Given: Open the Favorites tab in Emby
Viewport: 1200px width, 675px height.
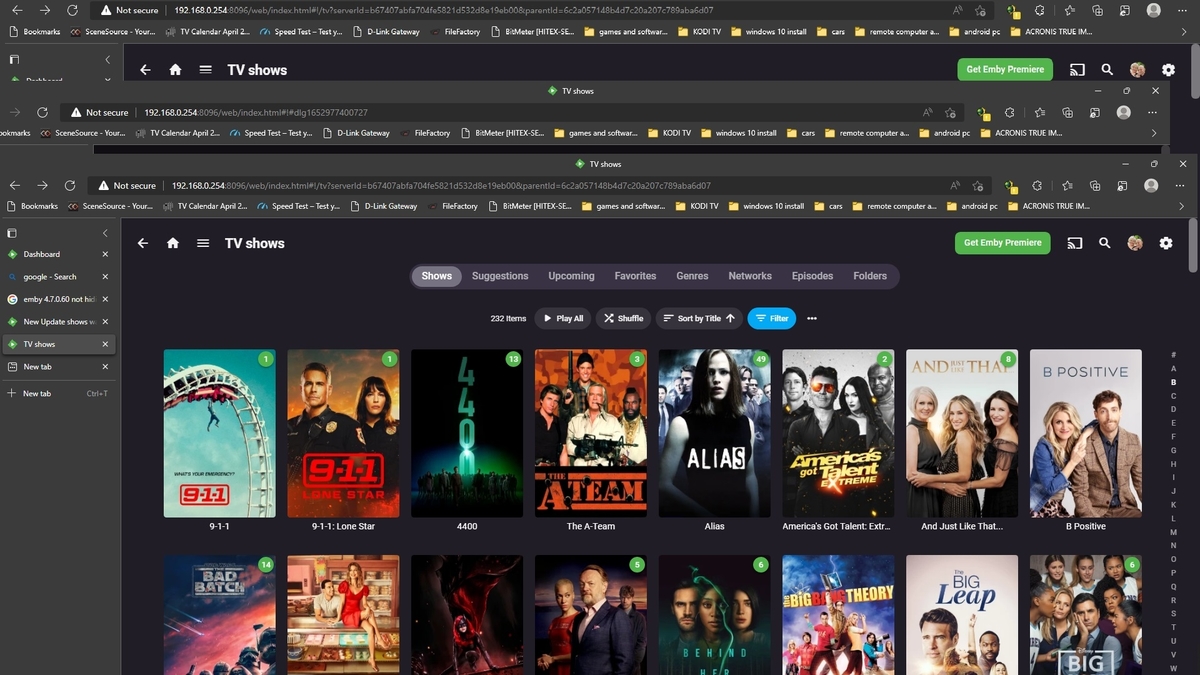Looking at the screenshot, I should pyautogui.click(x=635, y=276).
